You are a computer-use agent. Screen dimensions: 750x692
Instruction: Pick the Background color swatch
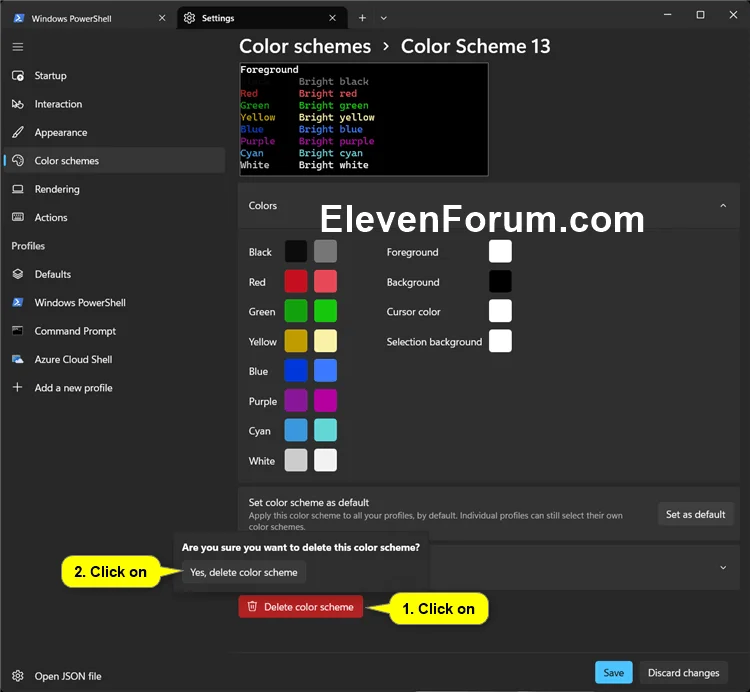(500, 281)
